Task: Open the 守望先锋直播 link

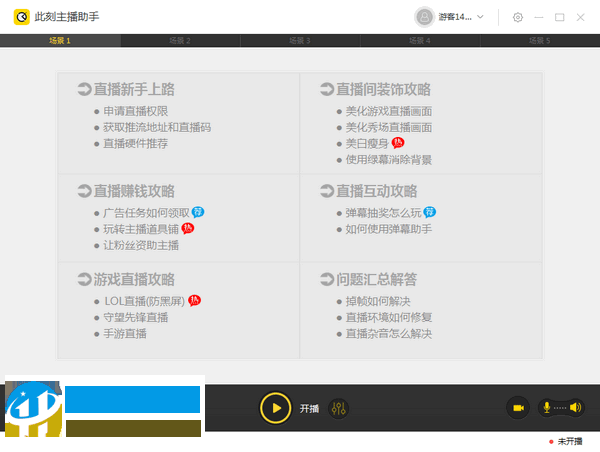Action: [136, 317]
